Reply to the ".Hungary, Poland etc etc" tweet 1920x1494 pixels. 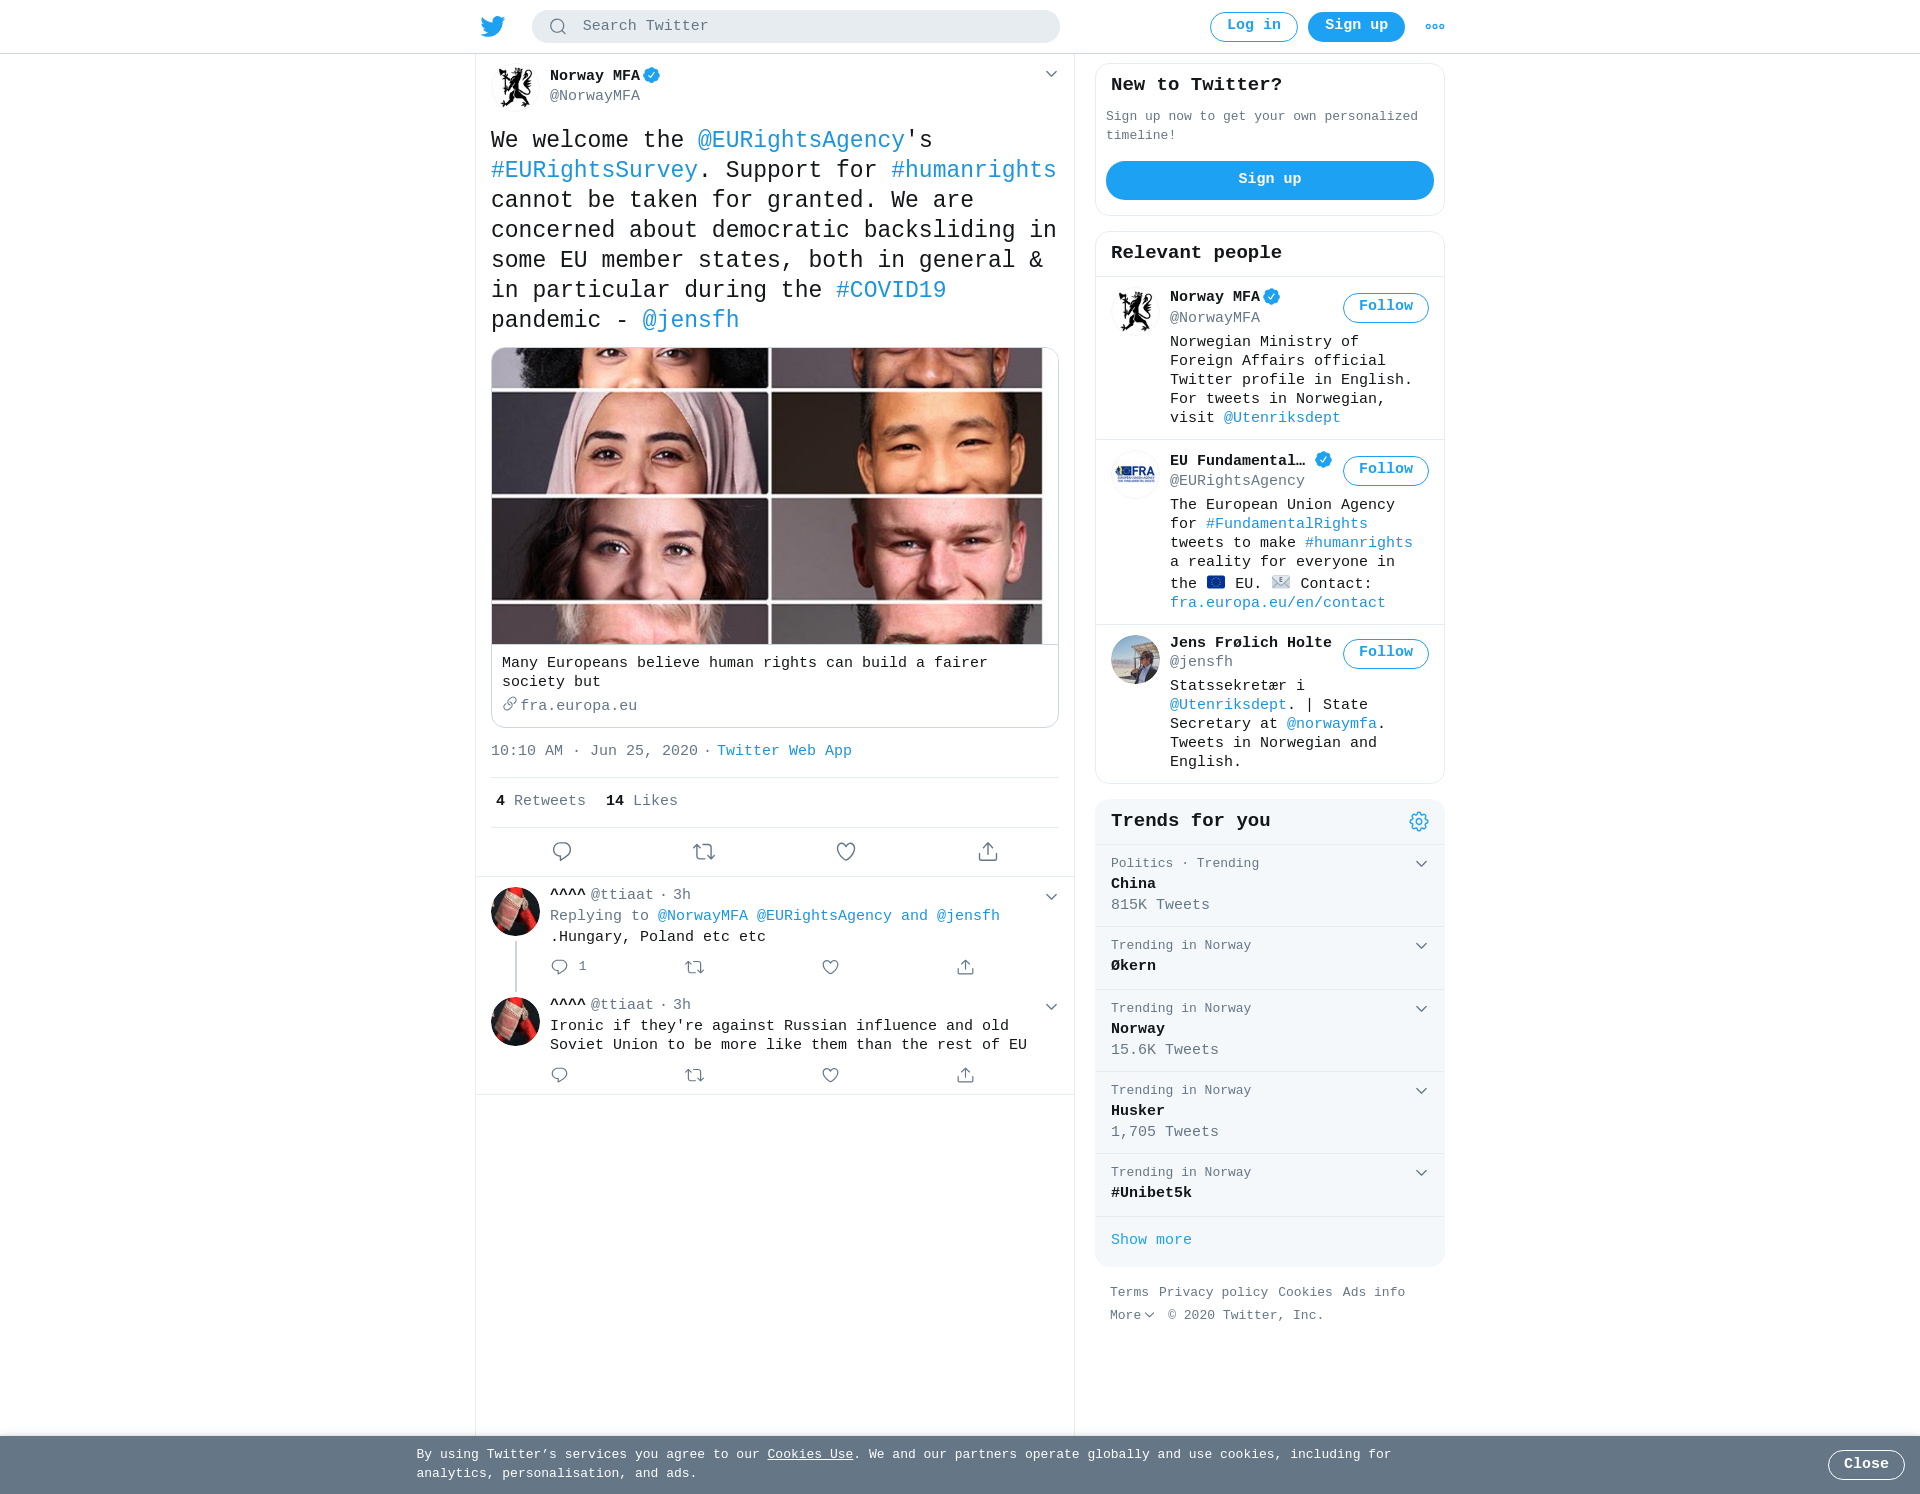click(560, 967)
